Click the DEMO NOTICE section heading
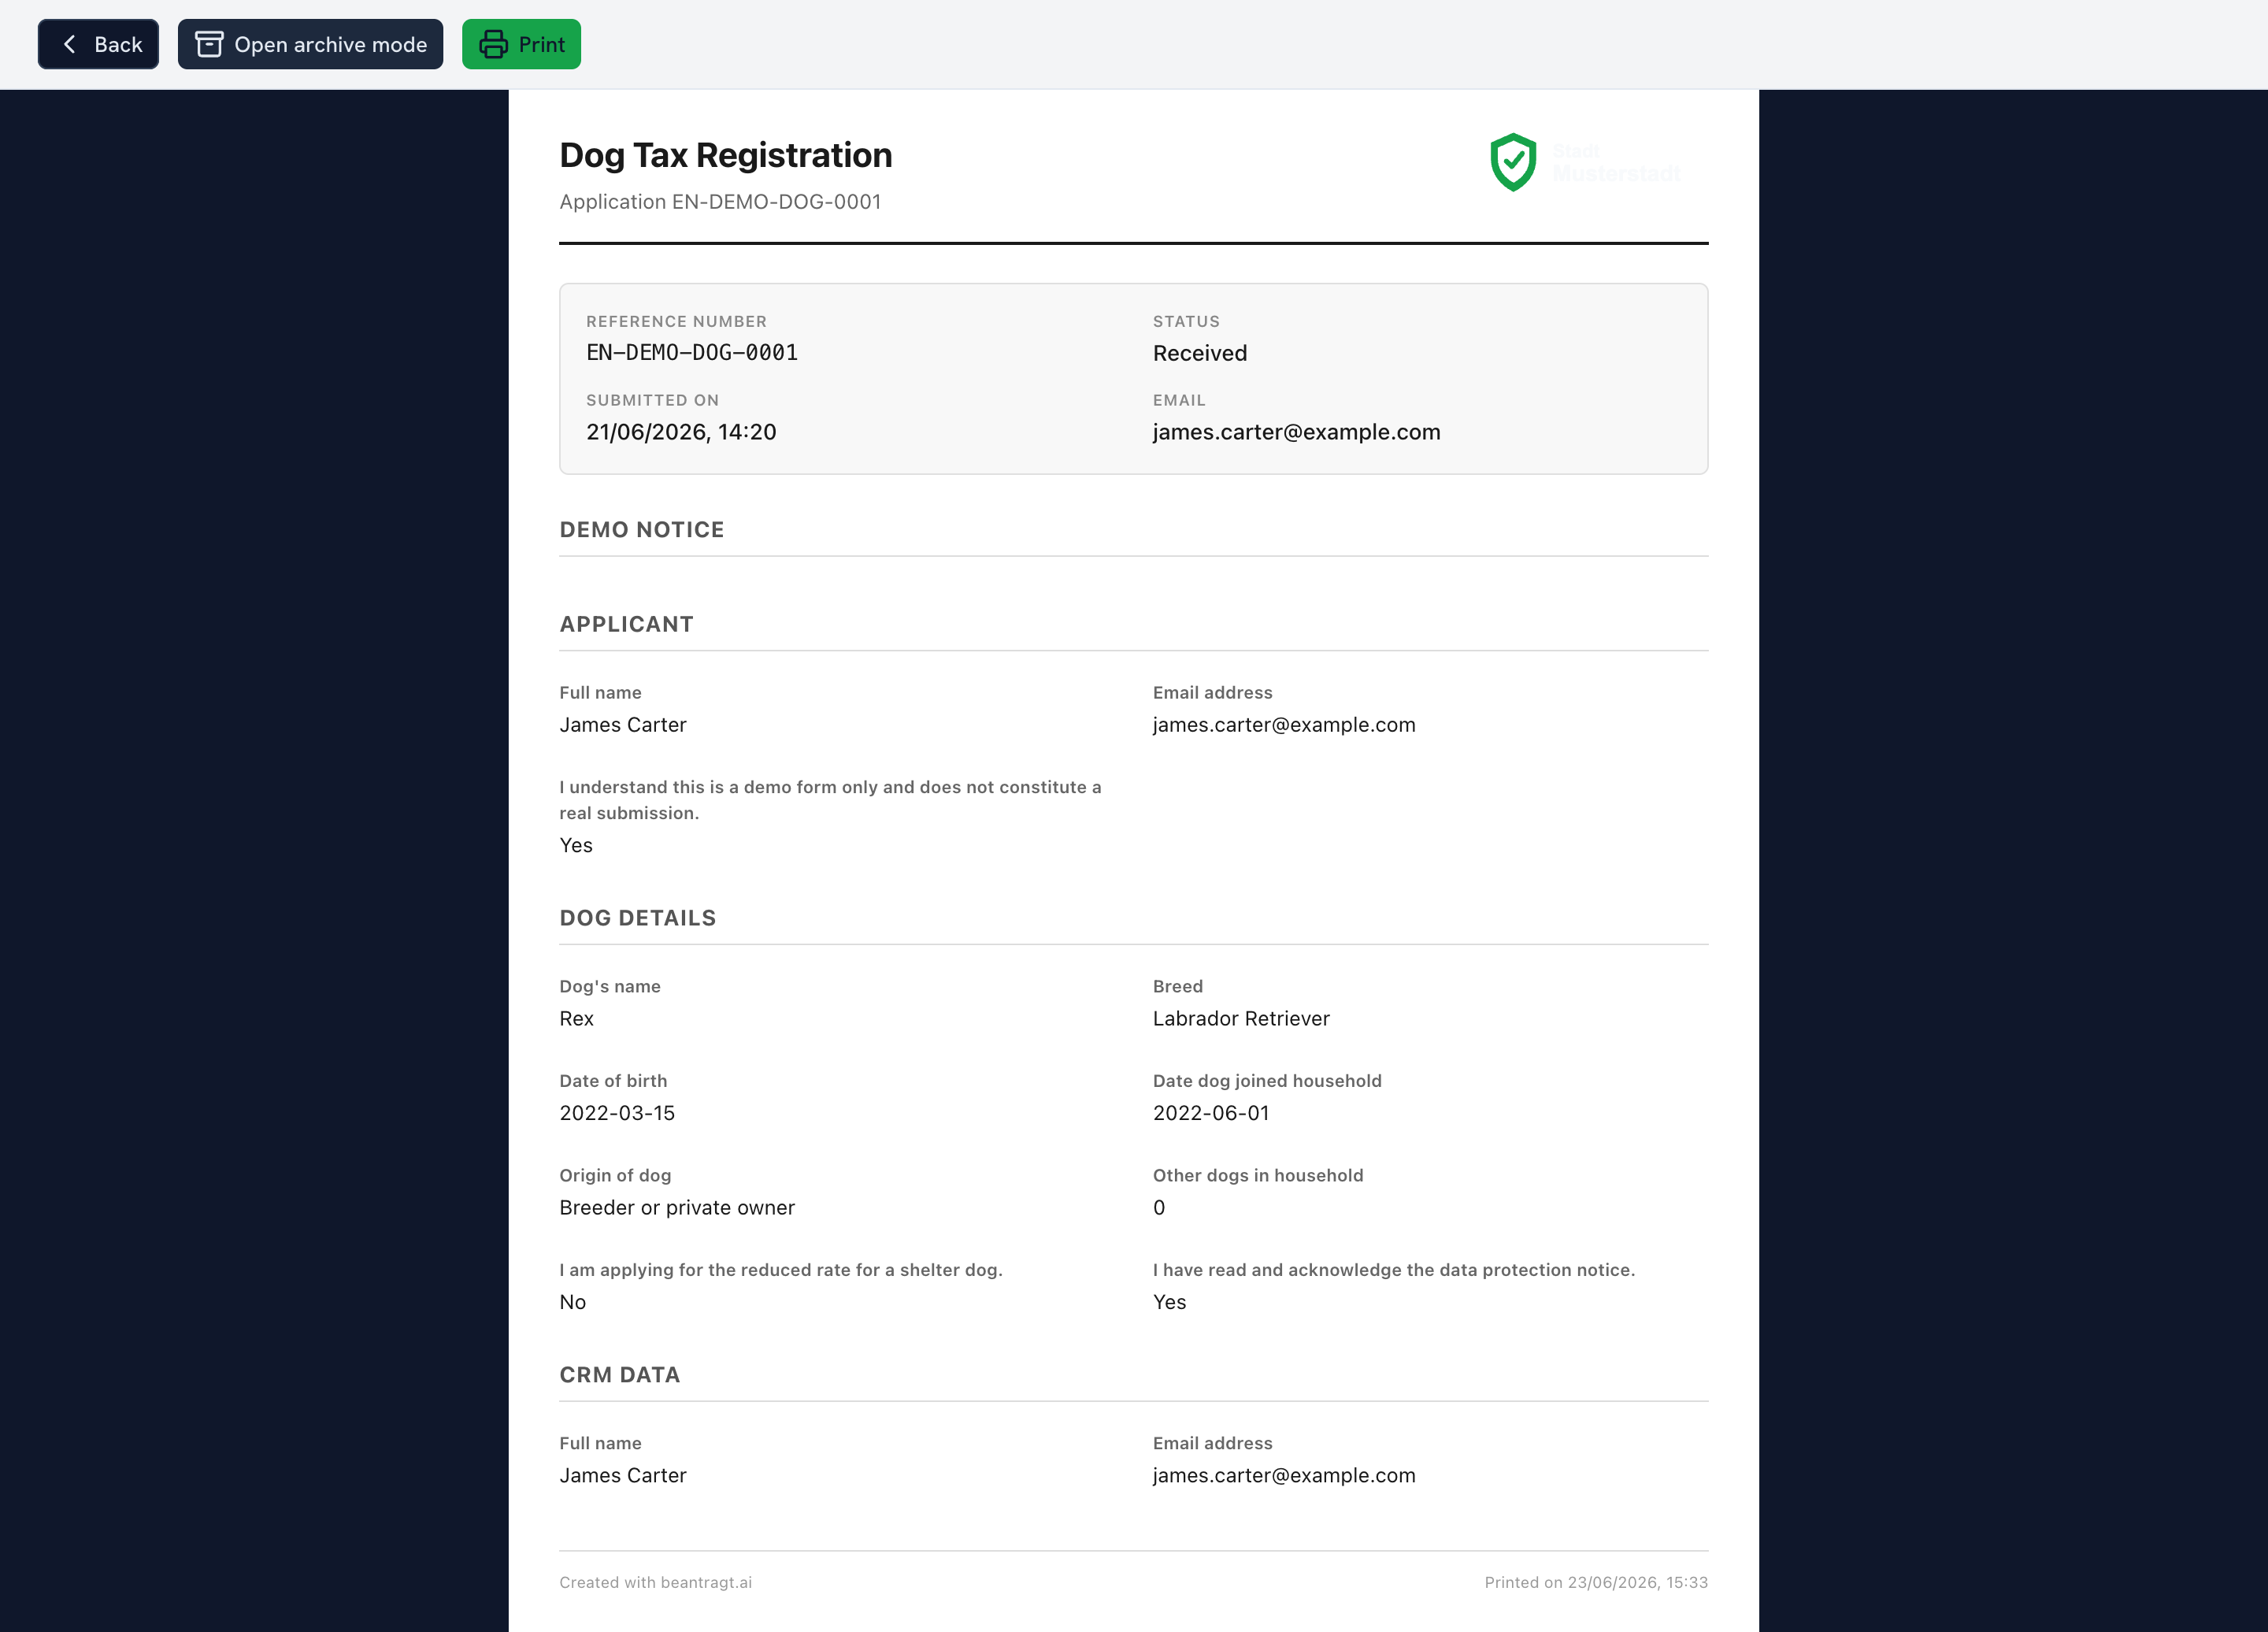Screen dimensions: 2268x1632 [641, 530]
